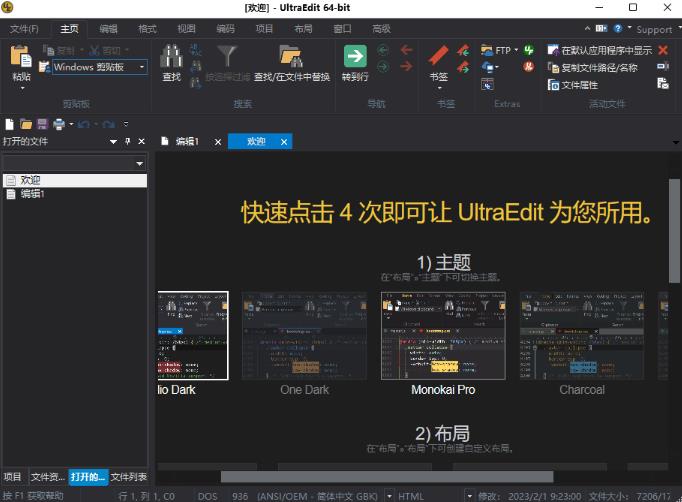This screenshot has width=682, height=502.
Task: Click the next bookmark icon with right arrow
Action: point(463,67)
